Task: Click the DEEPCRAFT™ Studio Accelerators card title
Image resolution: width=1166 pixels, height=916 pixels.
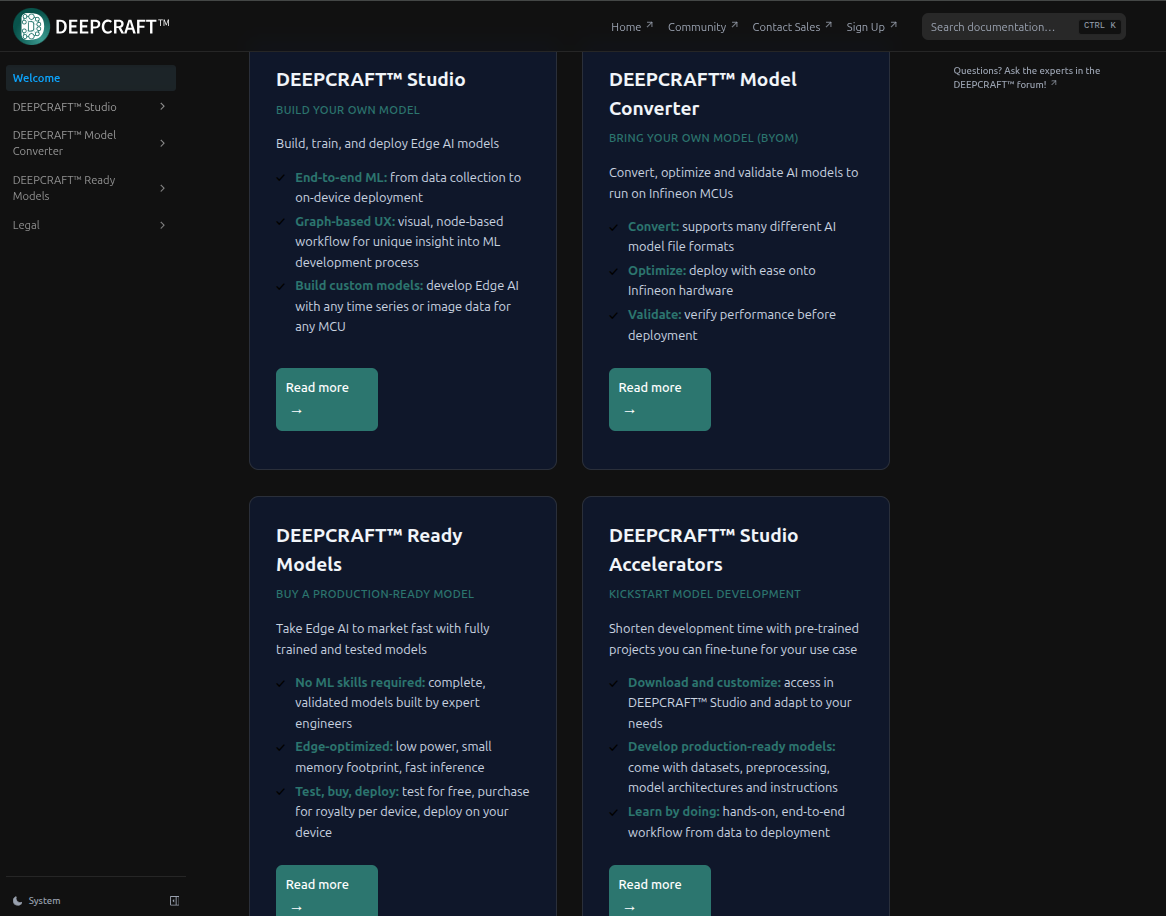Action: point(703,549)
